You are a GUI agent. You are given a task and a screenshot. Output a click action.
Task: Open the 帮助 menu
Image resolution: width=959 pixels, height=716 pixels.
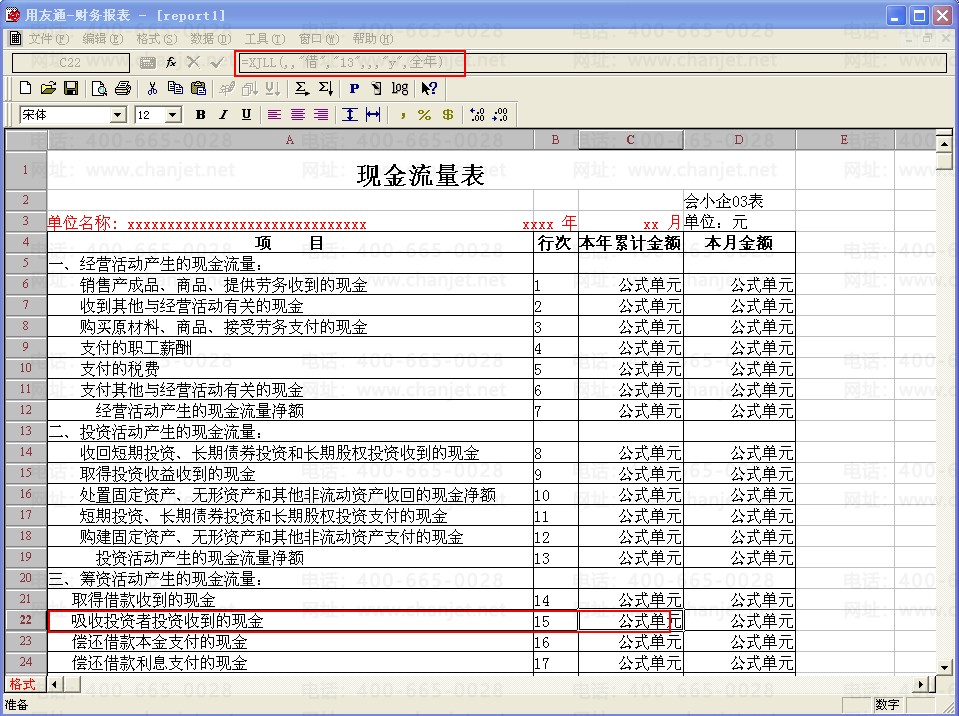372,39
